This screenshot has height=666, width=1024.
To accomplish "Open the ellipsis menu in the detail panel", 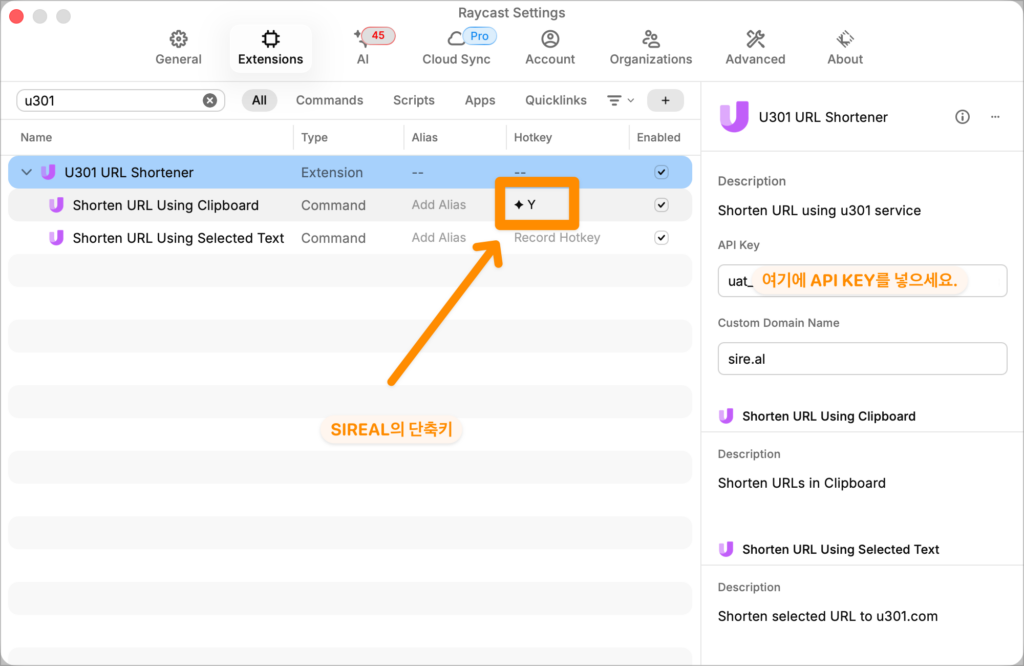I will pos(995,117).
